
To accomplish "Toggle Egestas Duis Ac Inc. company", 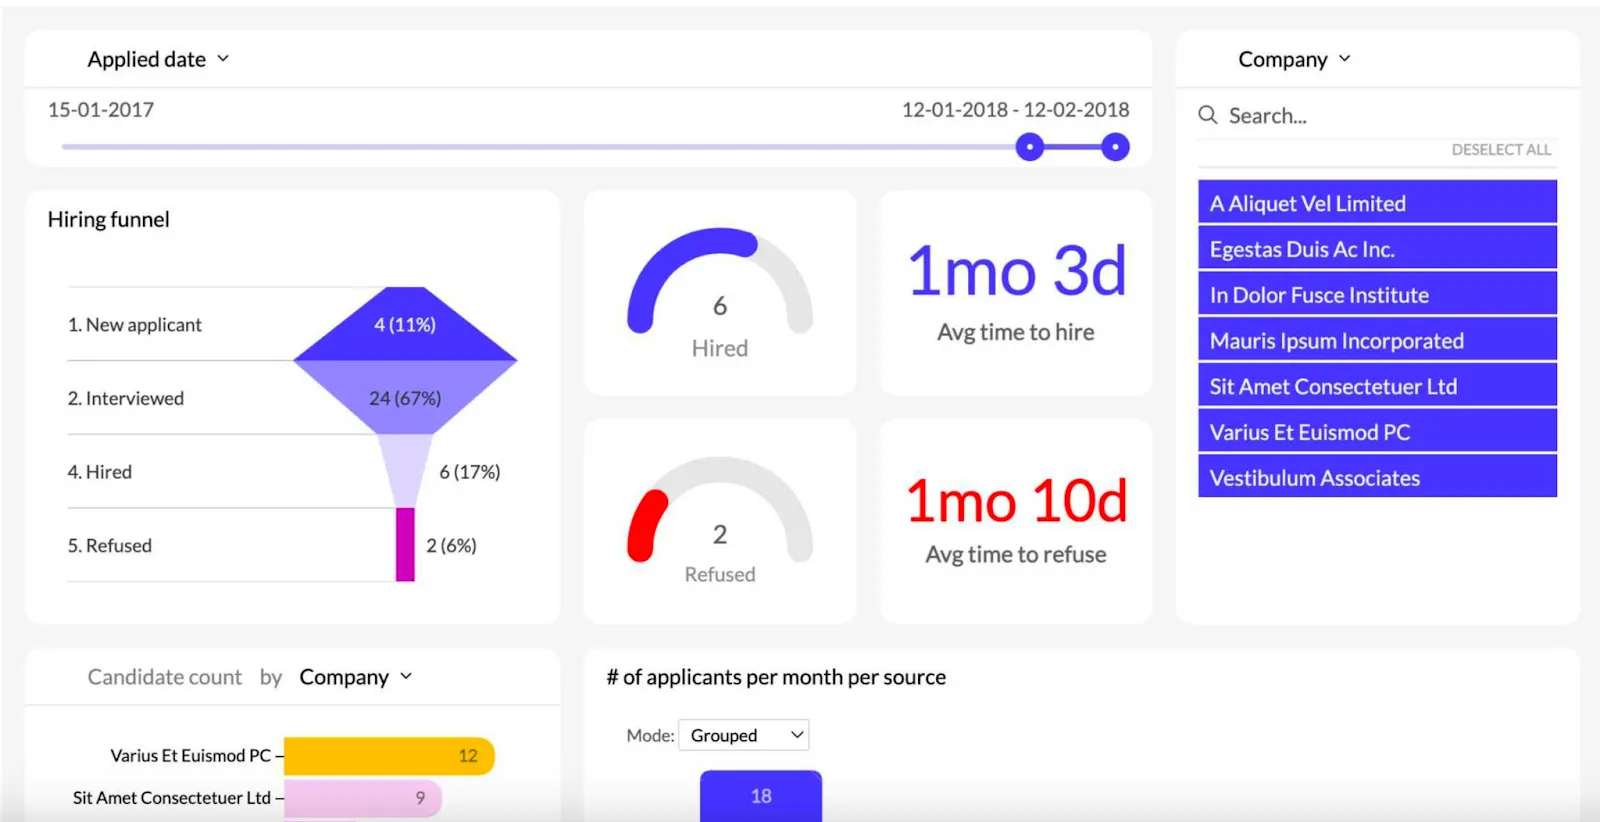I will [x=1377, y=249].
